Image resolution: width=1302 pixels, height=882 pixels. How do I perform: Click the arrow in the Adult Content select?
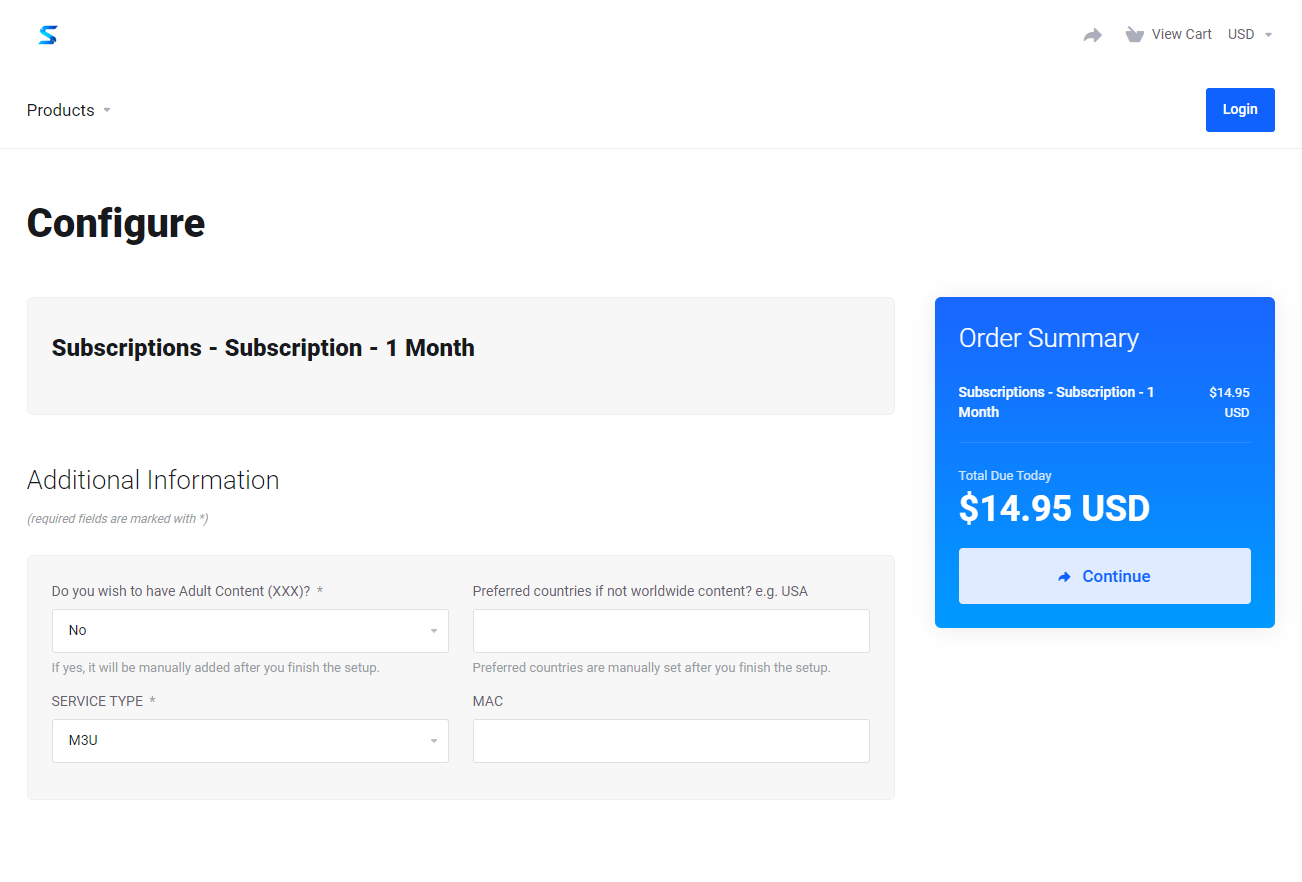pyautogui.click(x=434, y=631)
